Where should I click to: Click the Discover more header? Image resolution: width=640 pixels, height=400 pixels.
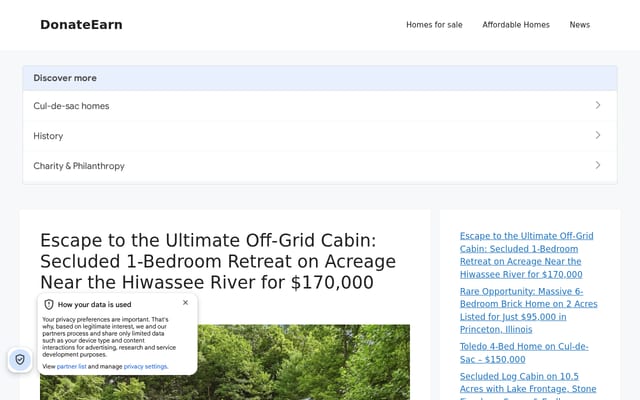(320, 78)
